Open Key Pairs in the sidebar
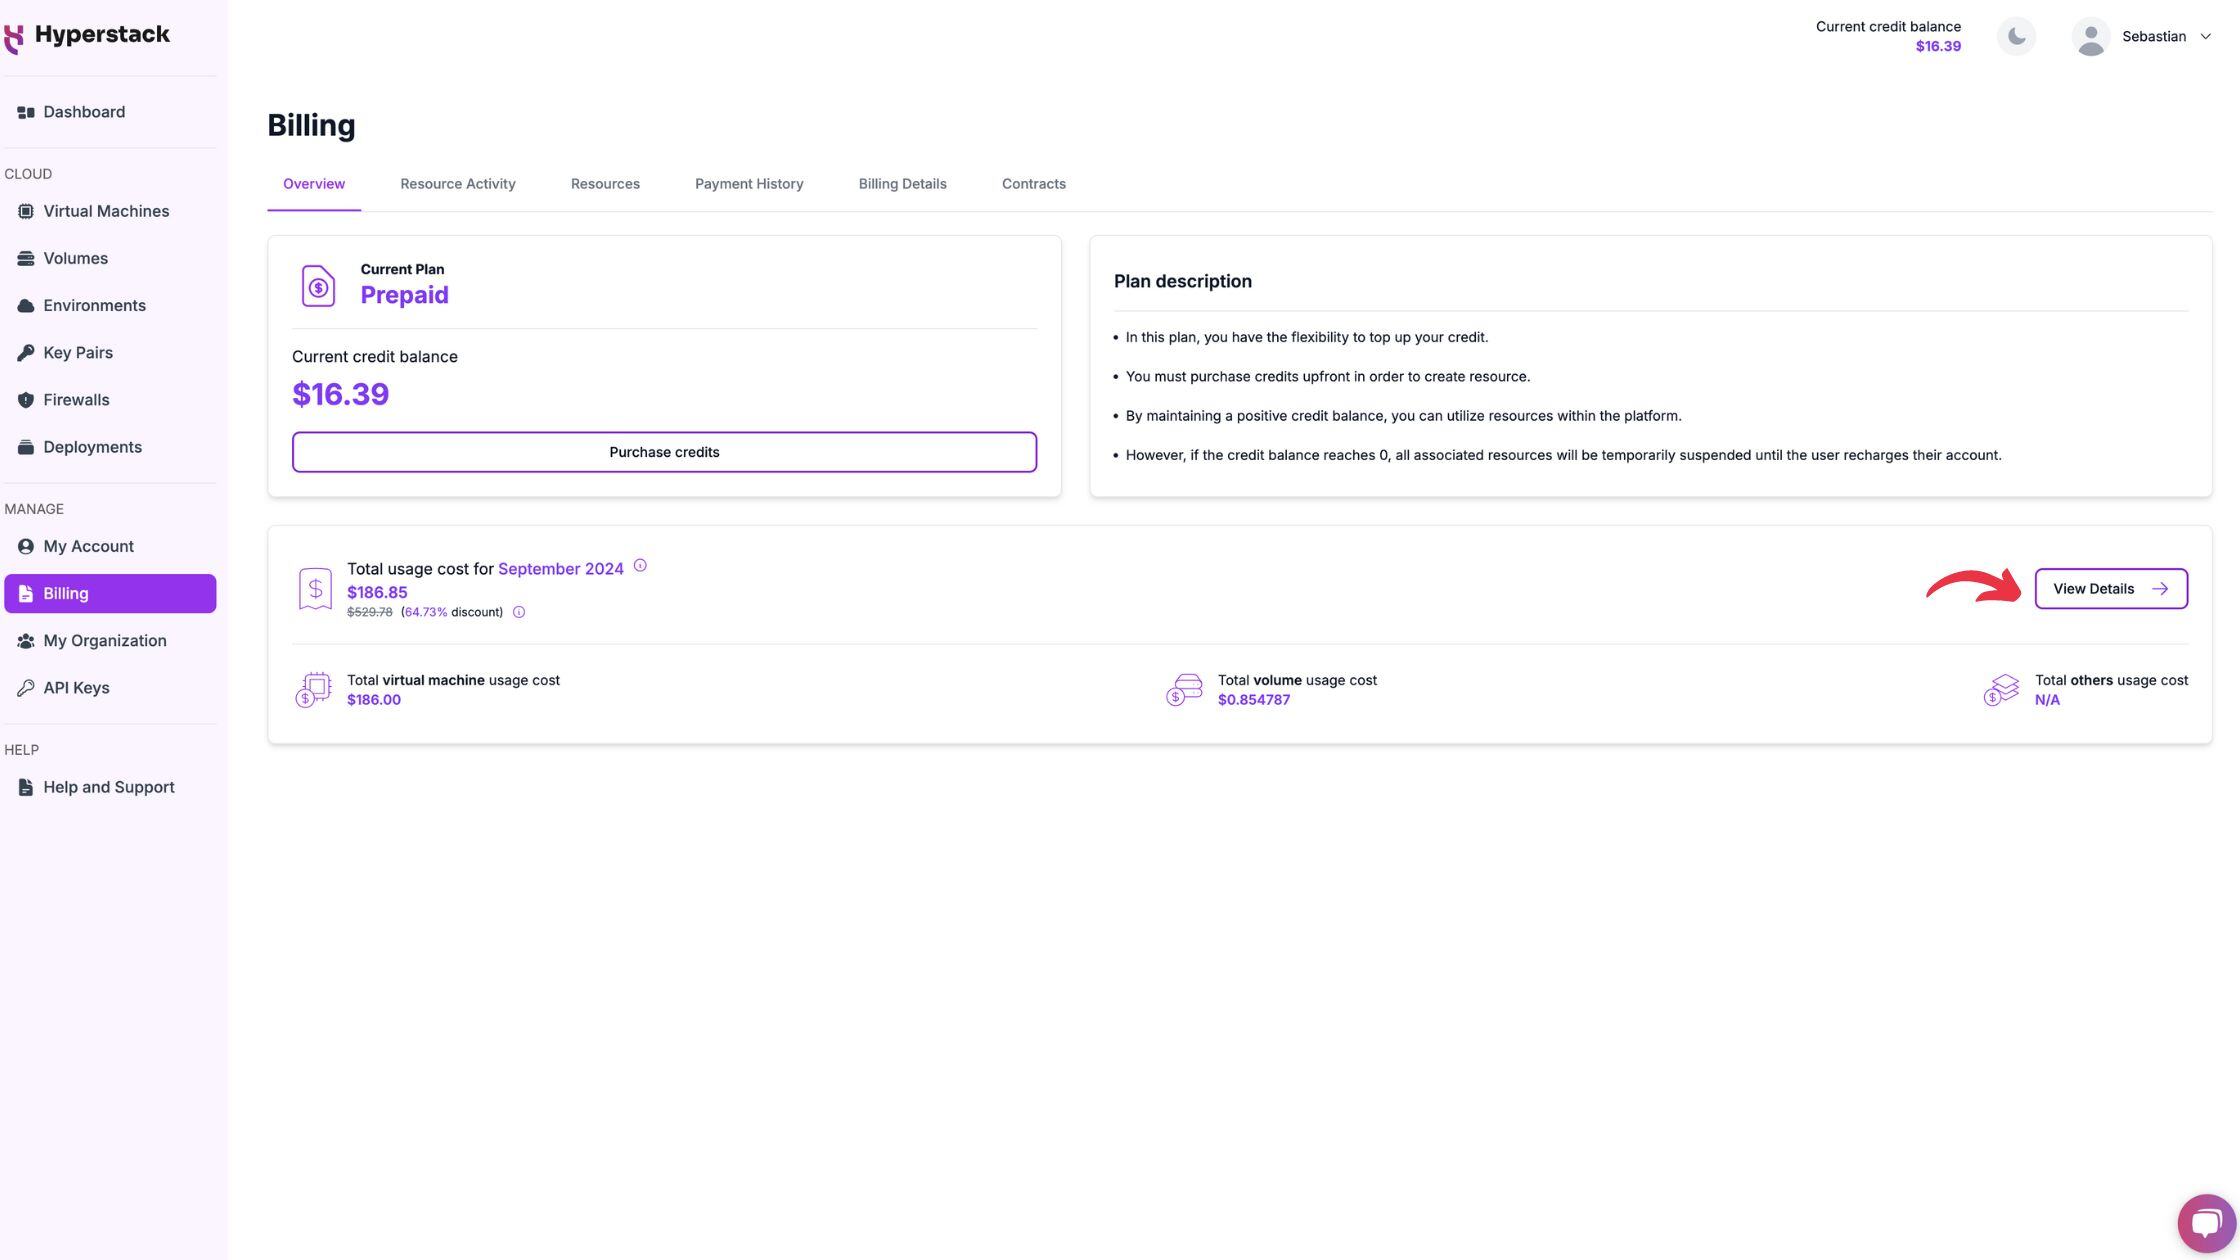This screenshot has width=2240, height=1260. 110,353
